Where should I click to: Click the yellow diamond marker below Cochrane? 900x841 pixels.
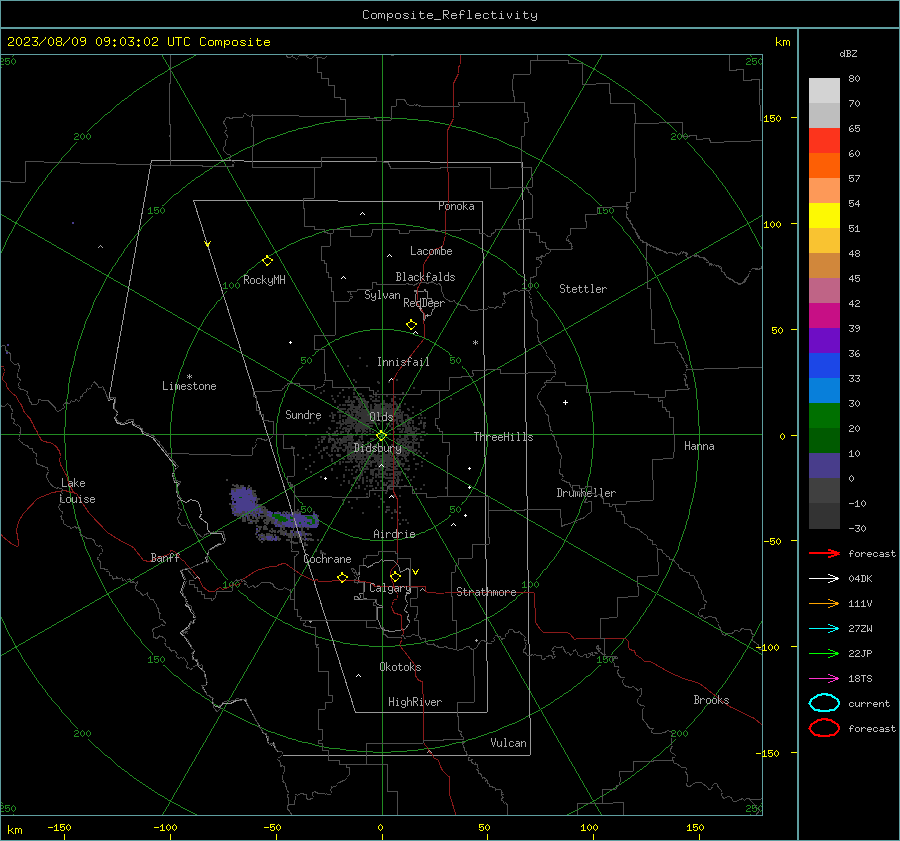tap(342, 577)
